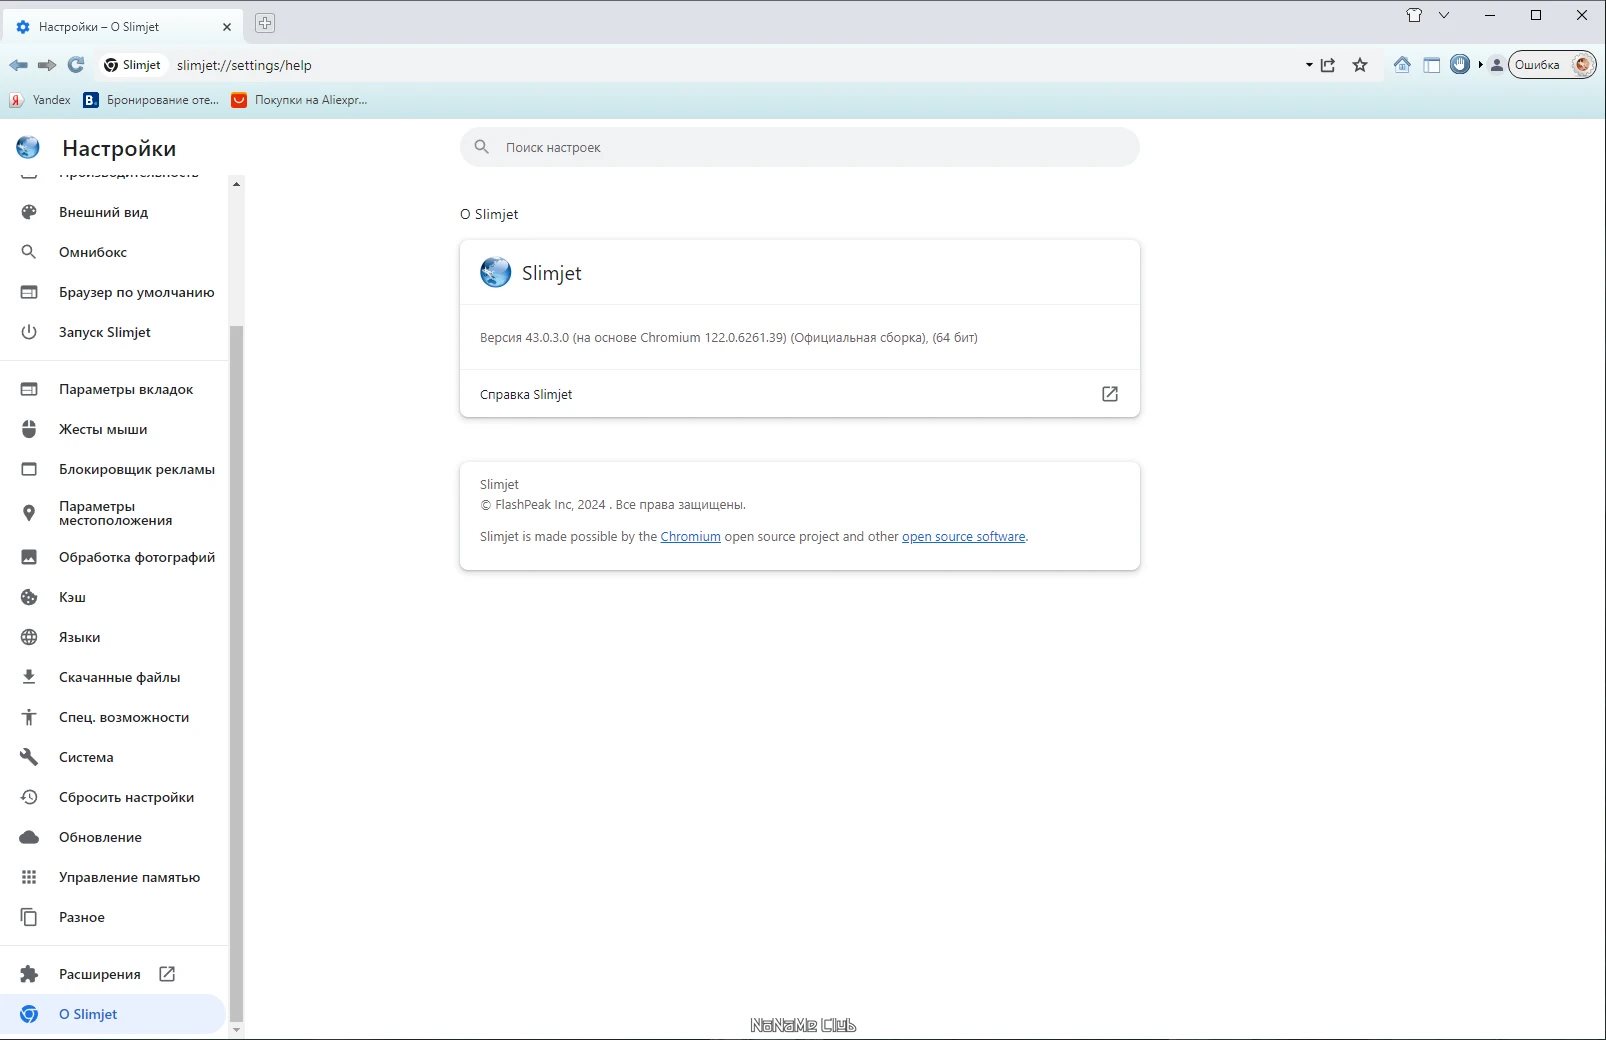This screenshot has width=1606, height=1040.
Task: Expand the tab list chevron in title bar
Action: tap(1444, 15)
